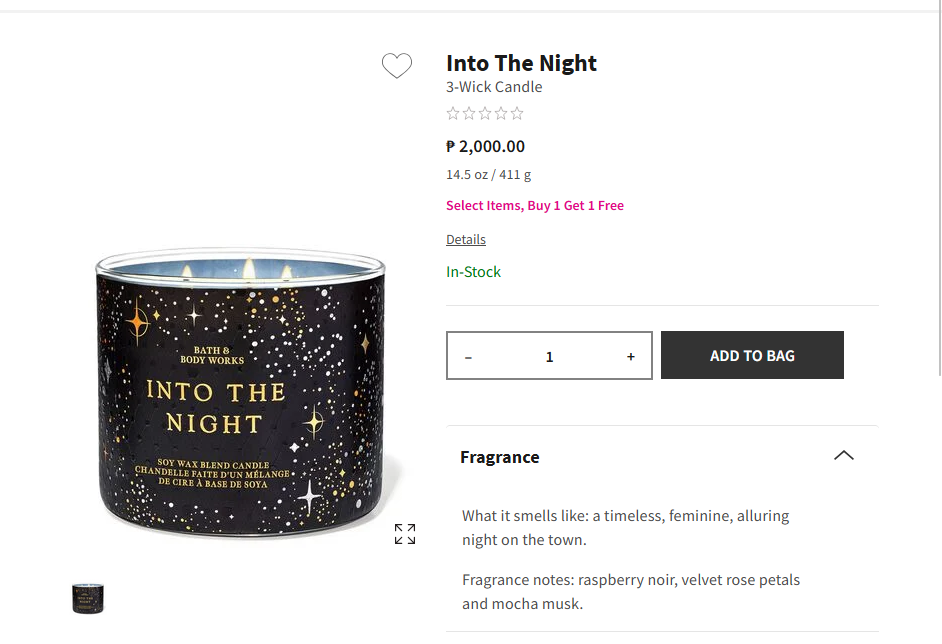Click the Into The Night product title
The height and width of the screenshot is (644, 942).
(x=521, y=63)
